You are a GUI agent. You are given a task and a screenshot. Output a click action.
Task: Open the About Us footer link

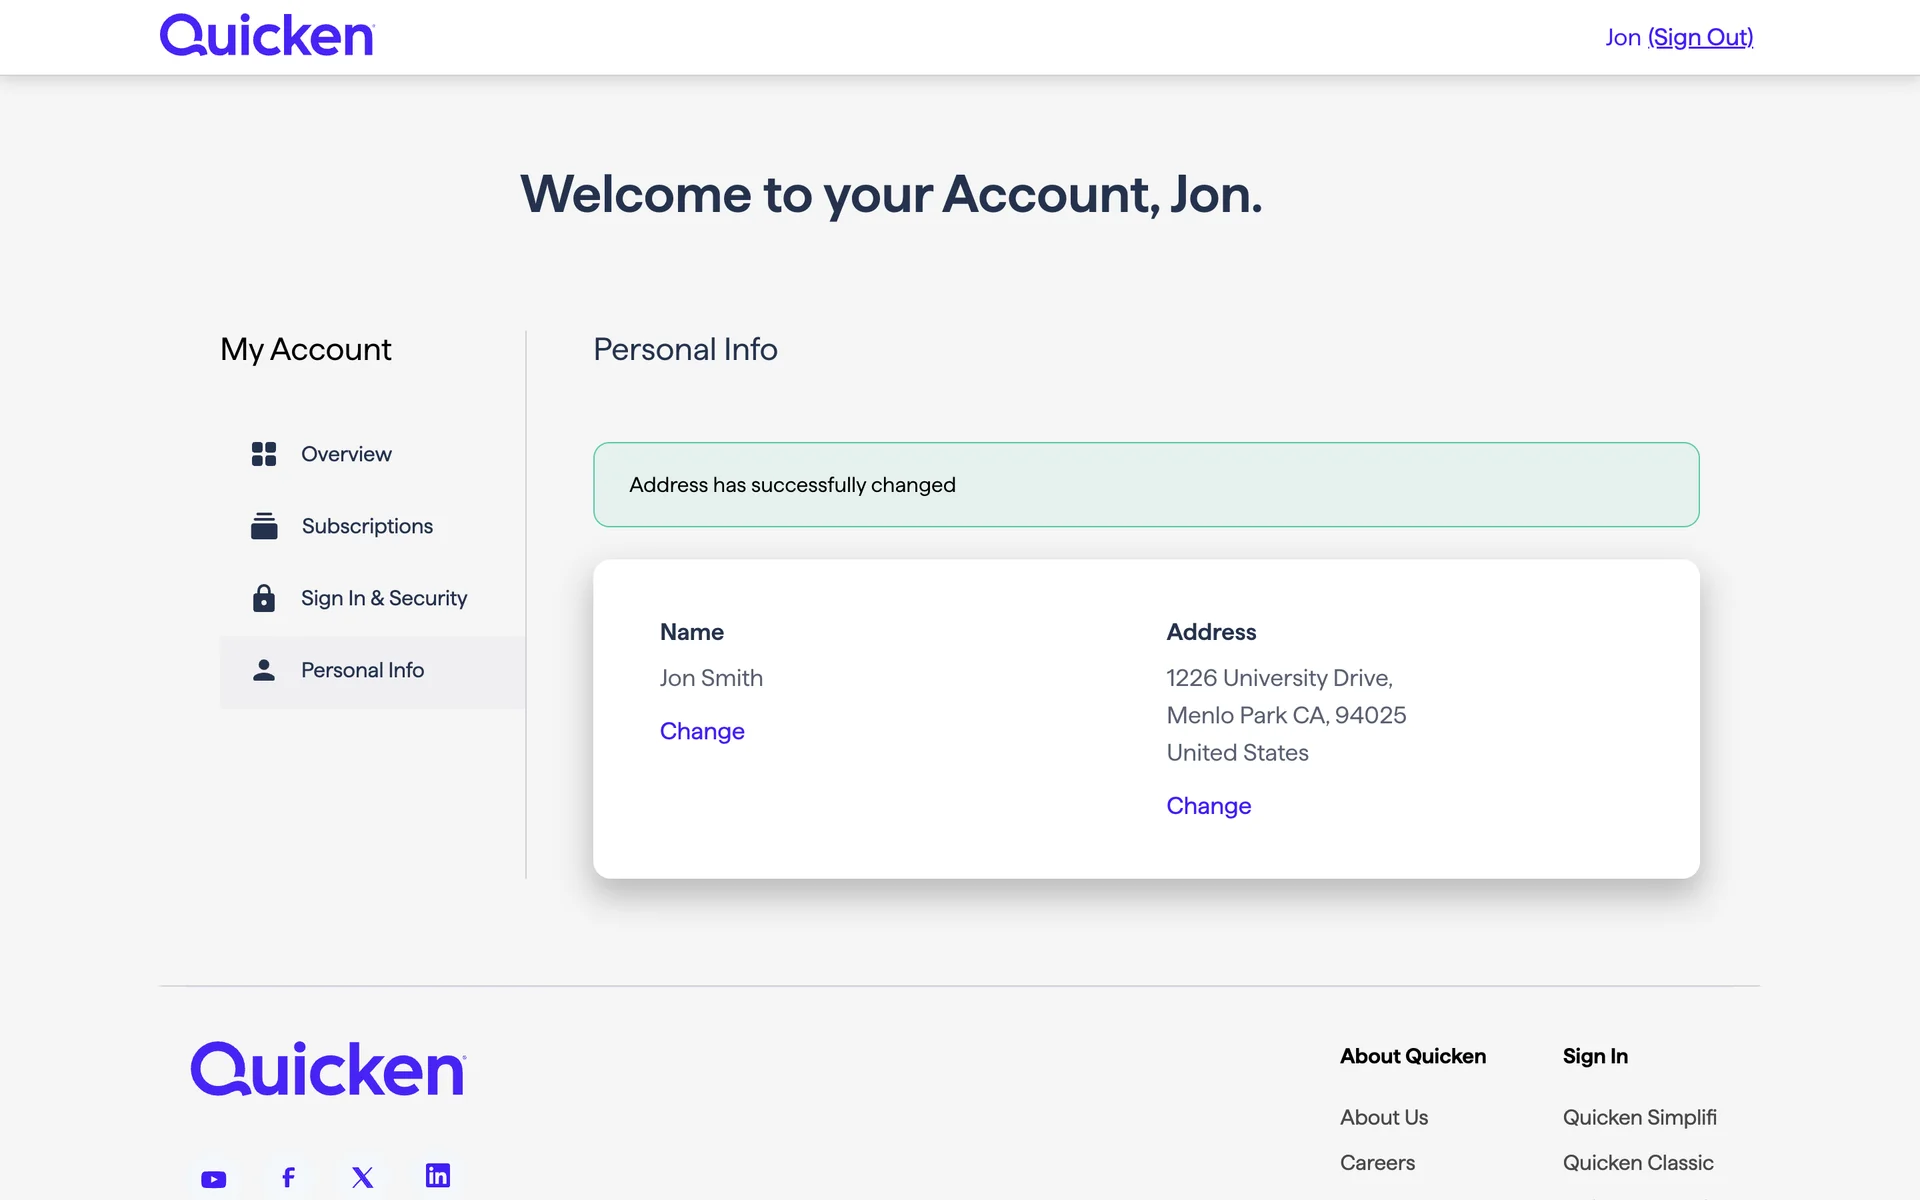pyautogui.click(x=1383, y=1117)
